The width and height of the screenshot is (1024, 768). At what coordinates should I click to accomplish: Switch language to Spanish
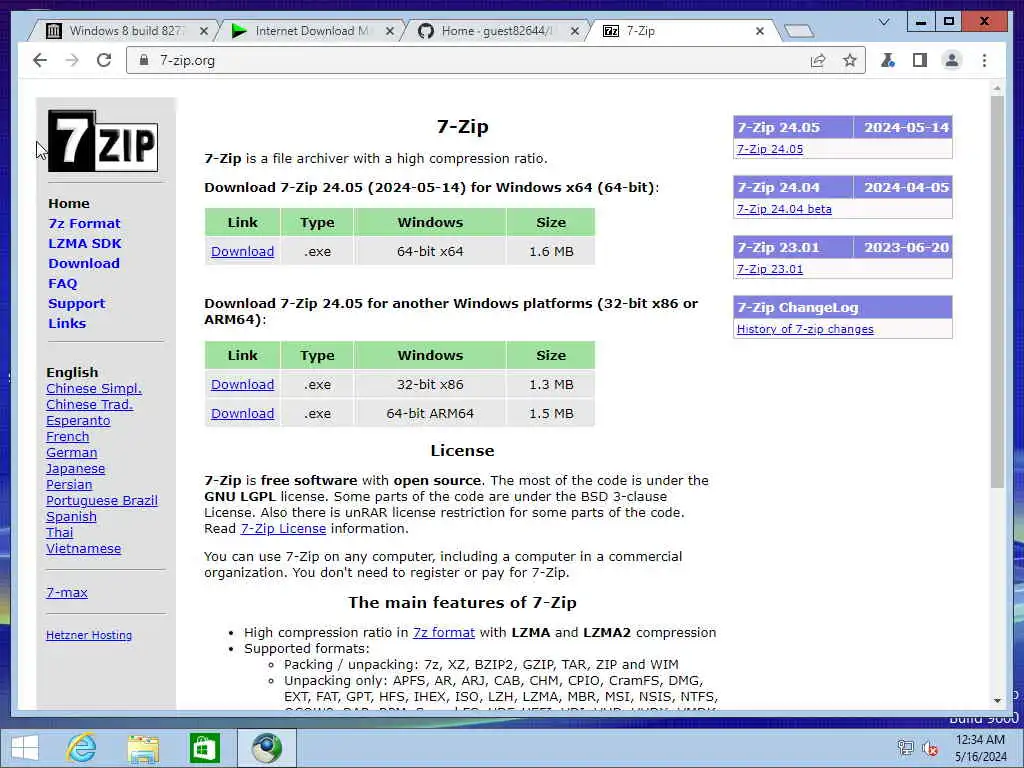(x=71, y=517)
